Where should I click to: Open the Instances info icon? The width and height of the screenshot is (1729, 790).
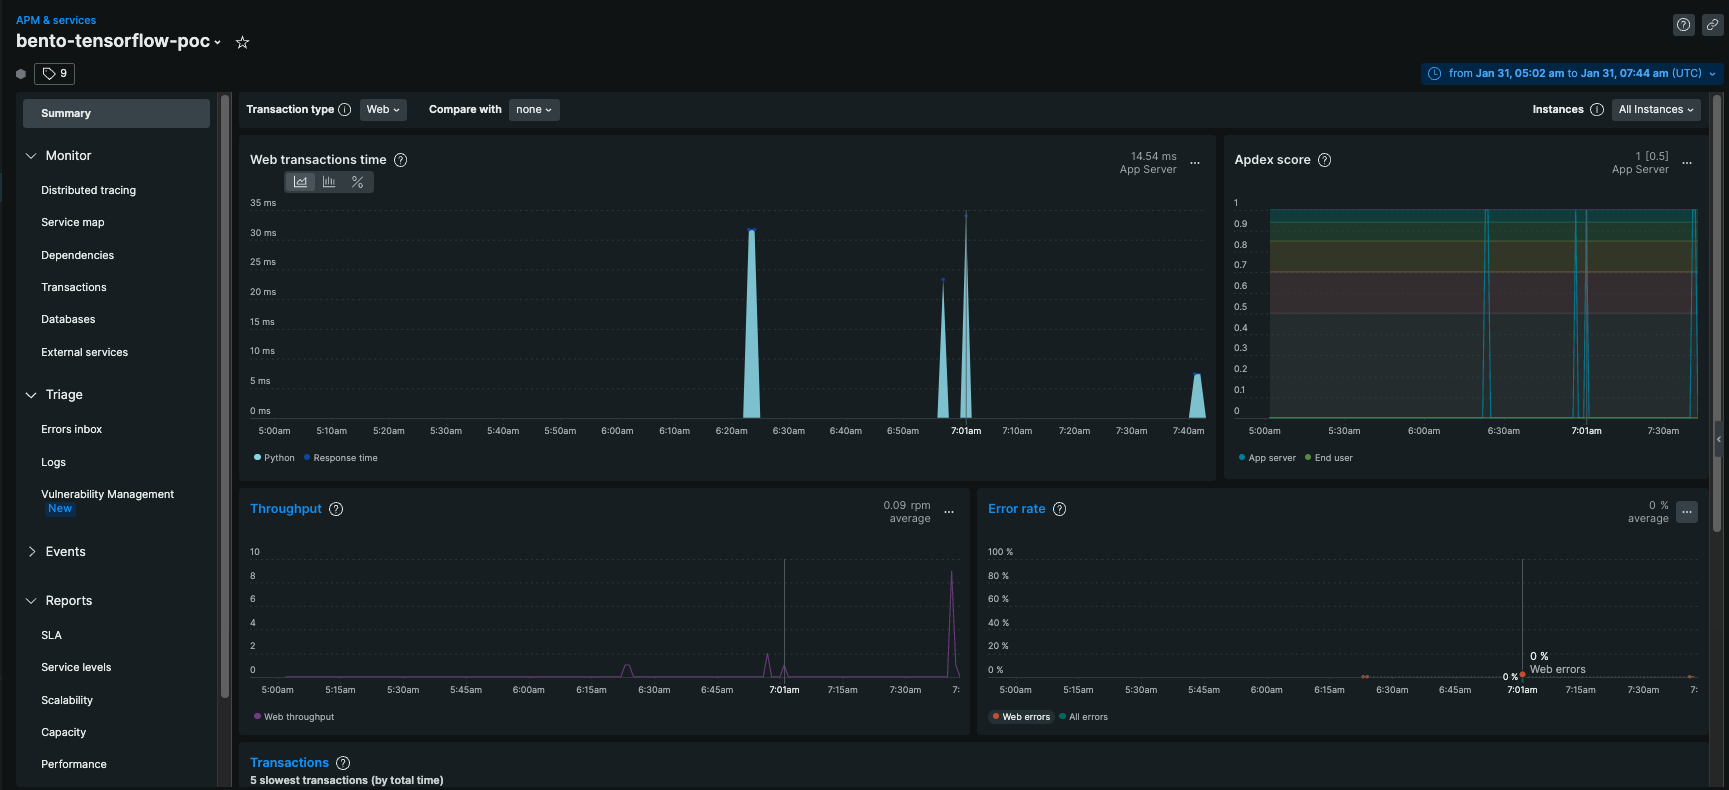[1597, 110]
